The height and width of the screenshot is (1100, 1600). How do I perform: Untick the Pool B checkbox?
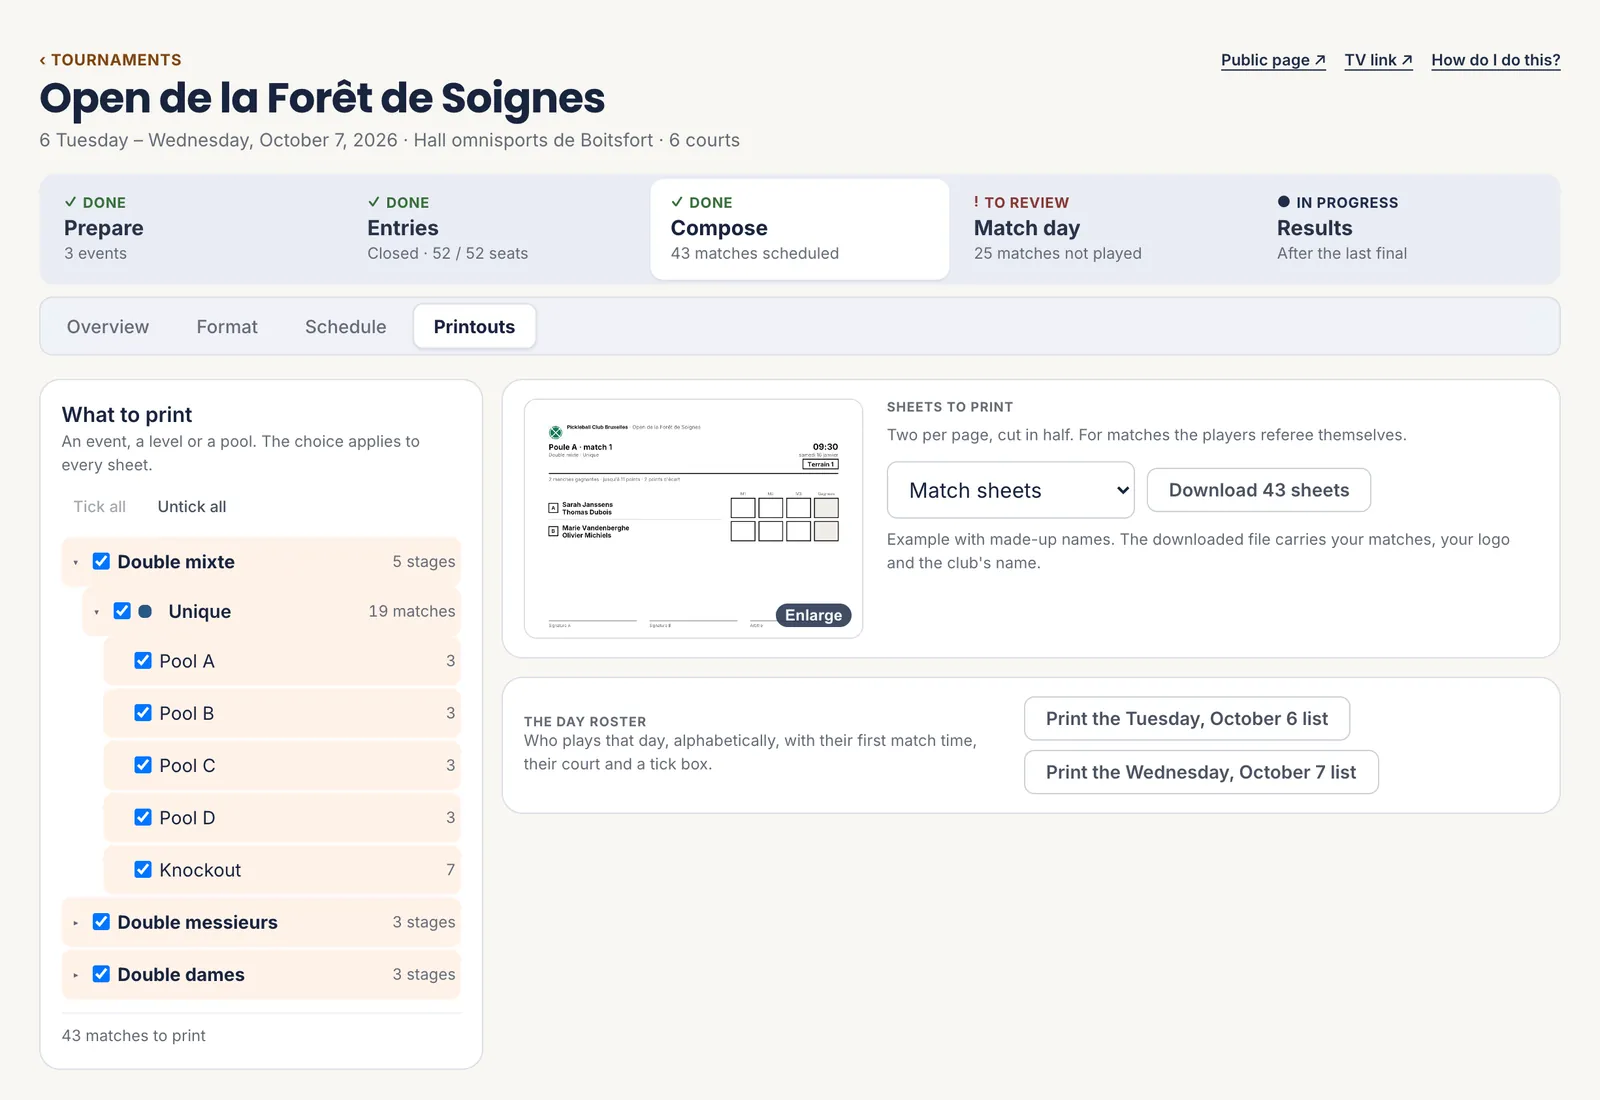coord(143,712)
